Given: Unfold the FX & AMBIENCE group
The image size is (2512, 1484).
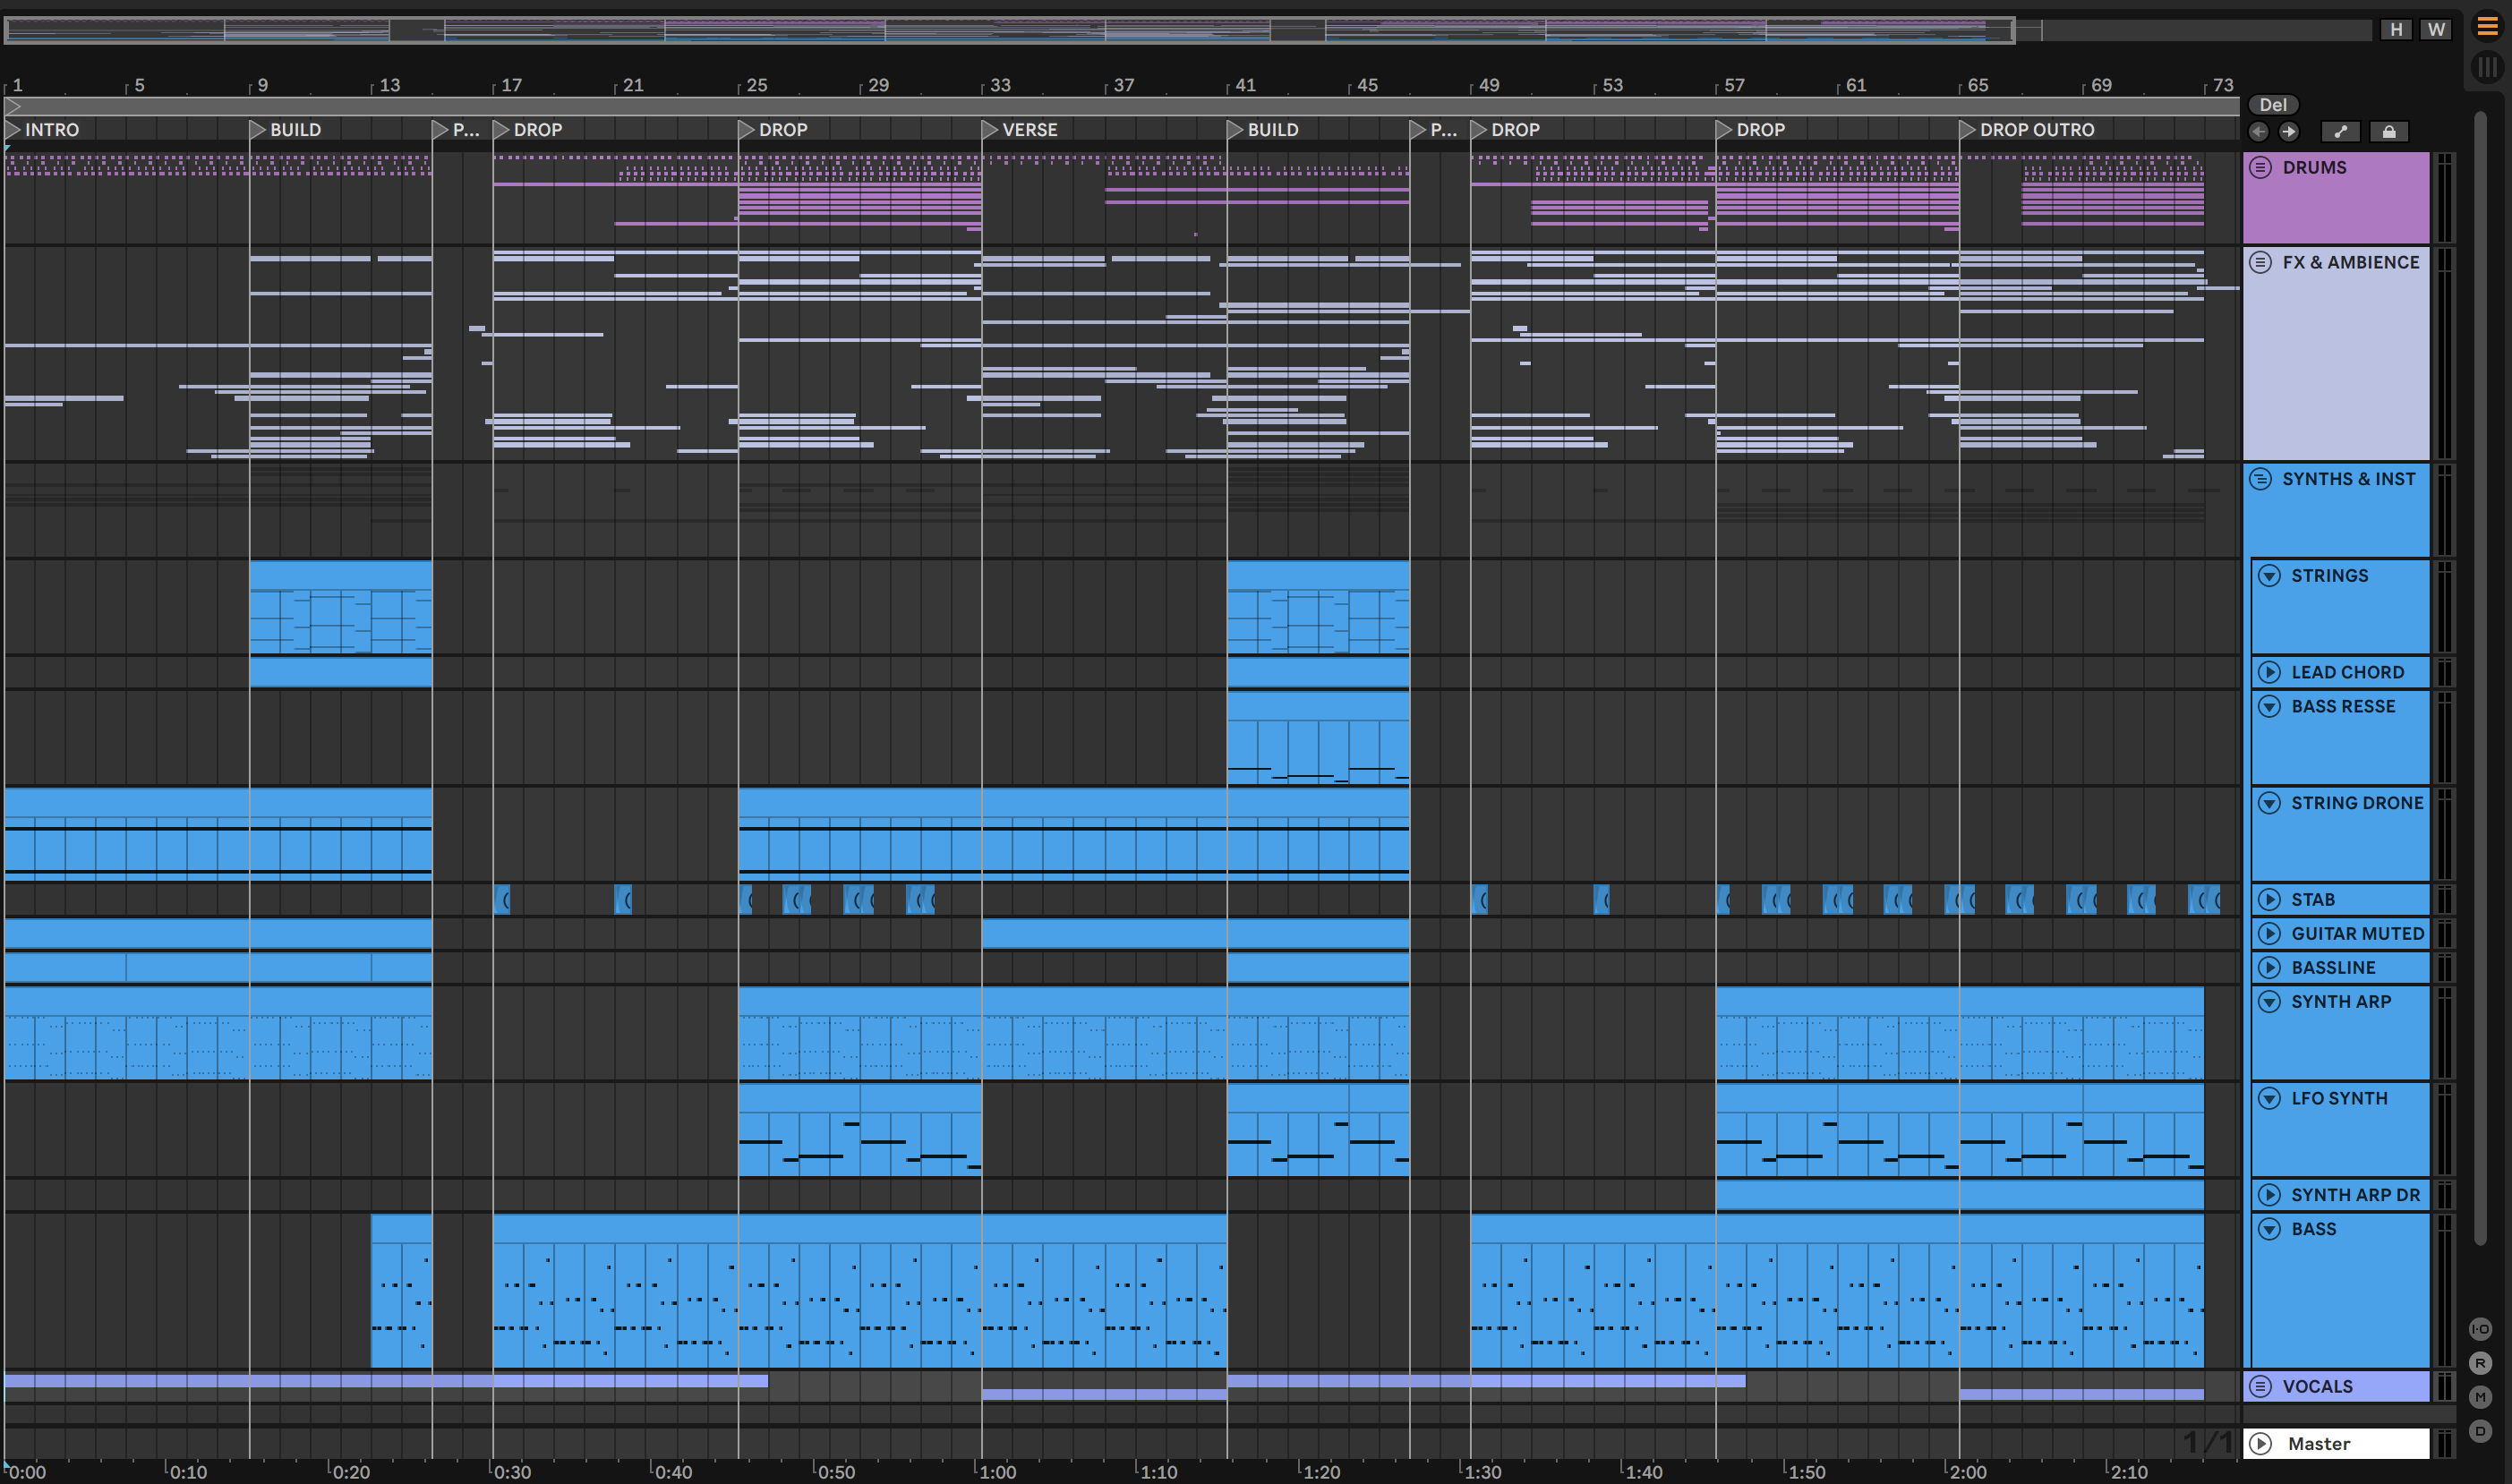Looking at the screenshot, I should [x=2261, y=262].
